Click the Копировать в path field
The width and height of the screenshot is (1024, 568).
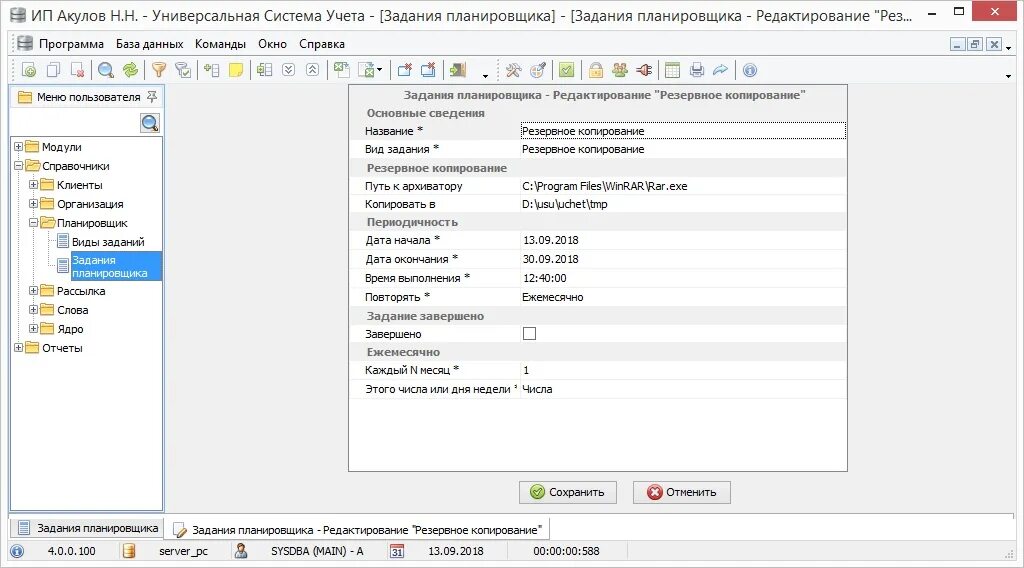point(683,204)
